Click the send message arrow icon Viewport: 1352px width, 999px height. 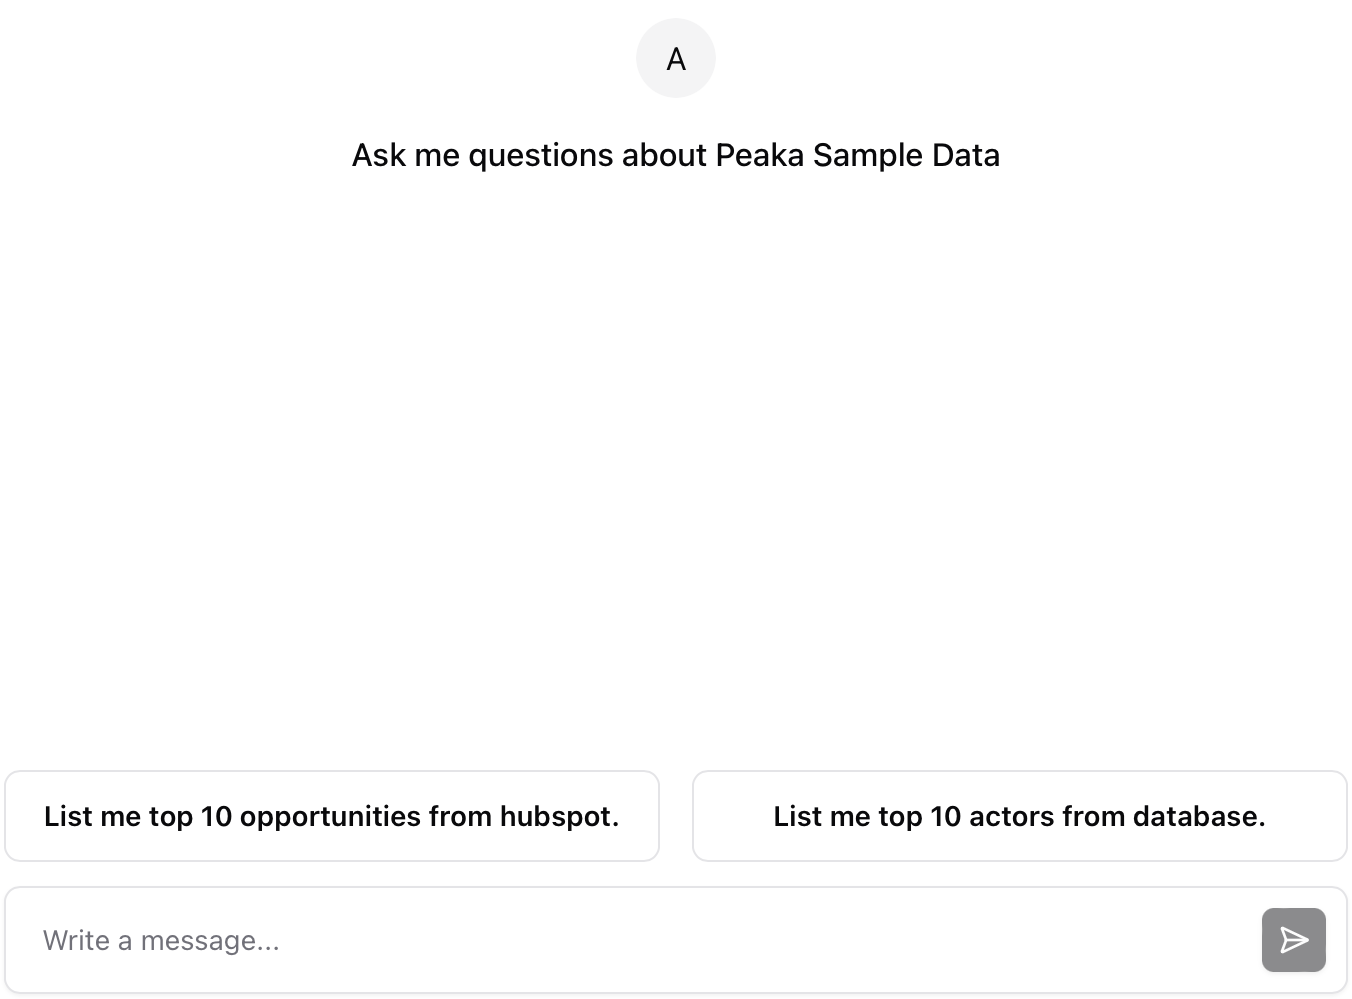(x=1293, y=940)
